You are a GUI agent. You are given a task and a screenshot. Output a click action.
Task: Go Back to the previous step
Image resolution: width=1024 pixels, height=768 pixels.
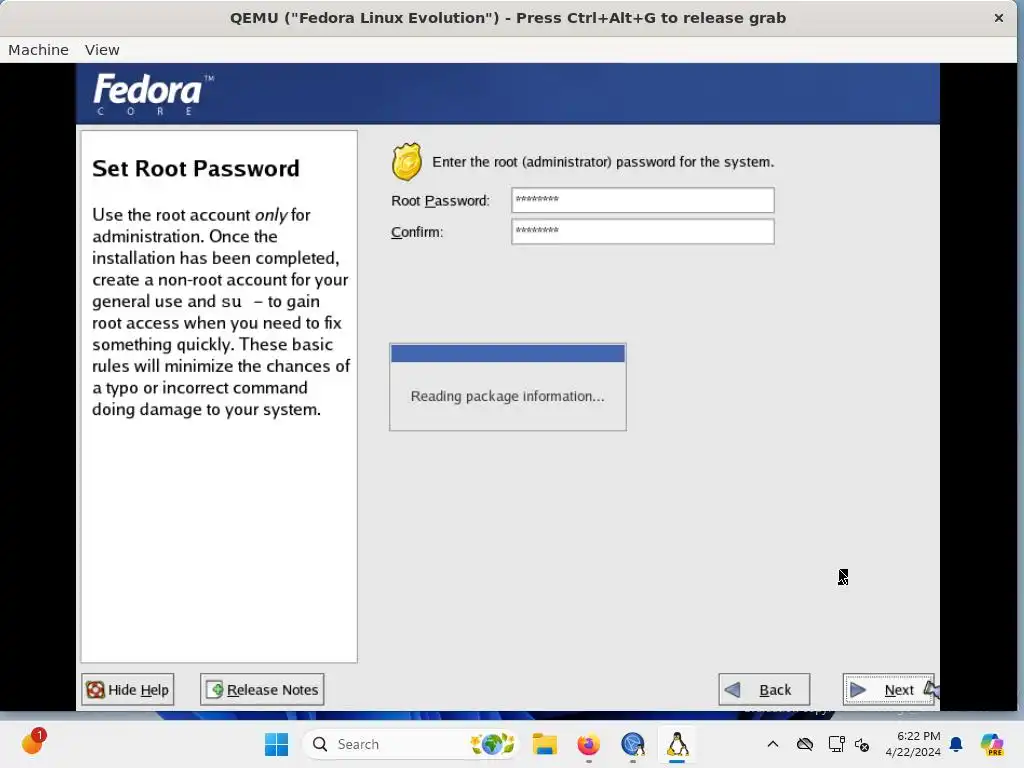tap(764, 690)
